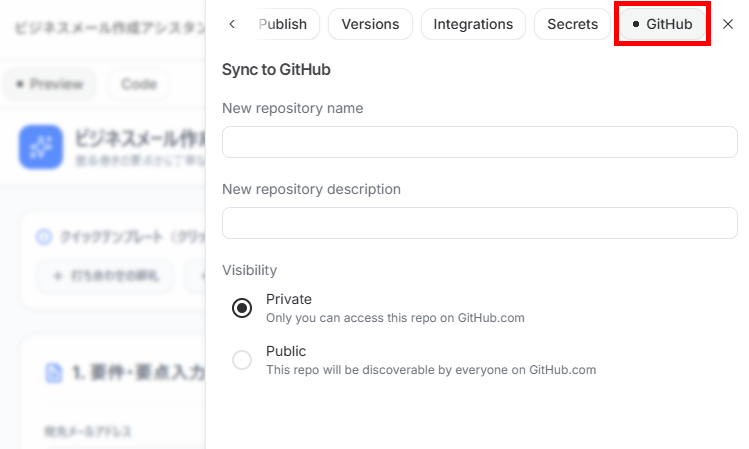
Task: Click the blurred plus template button
Action: [x=105, y=276]
